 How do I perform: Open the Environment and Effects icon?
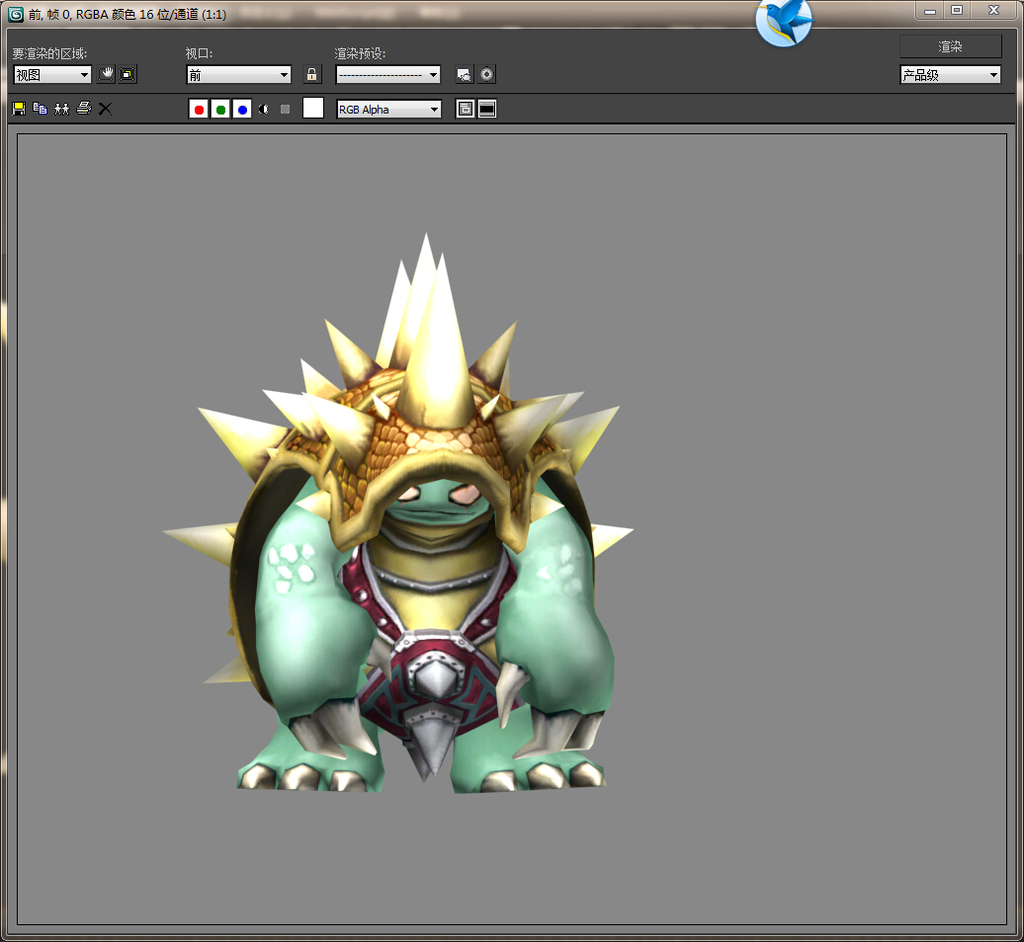pyautogui.click(x=487, y=75)
